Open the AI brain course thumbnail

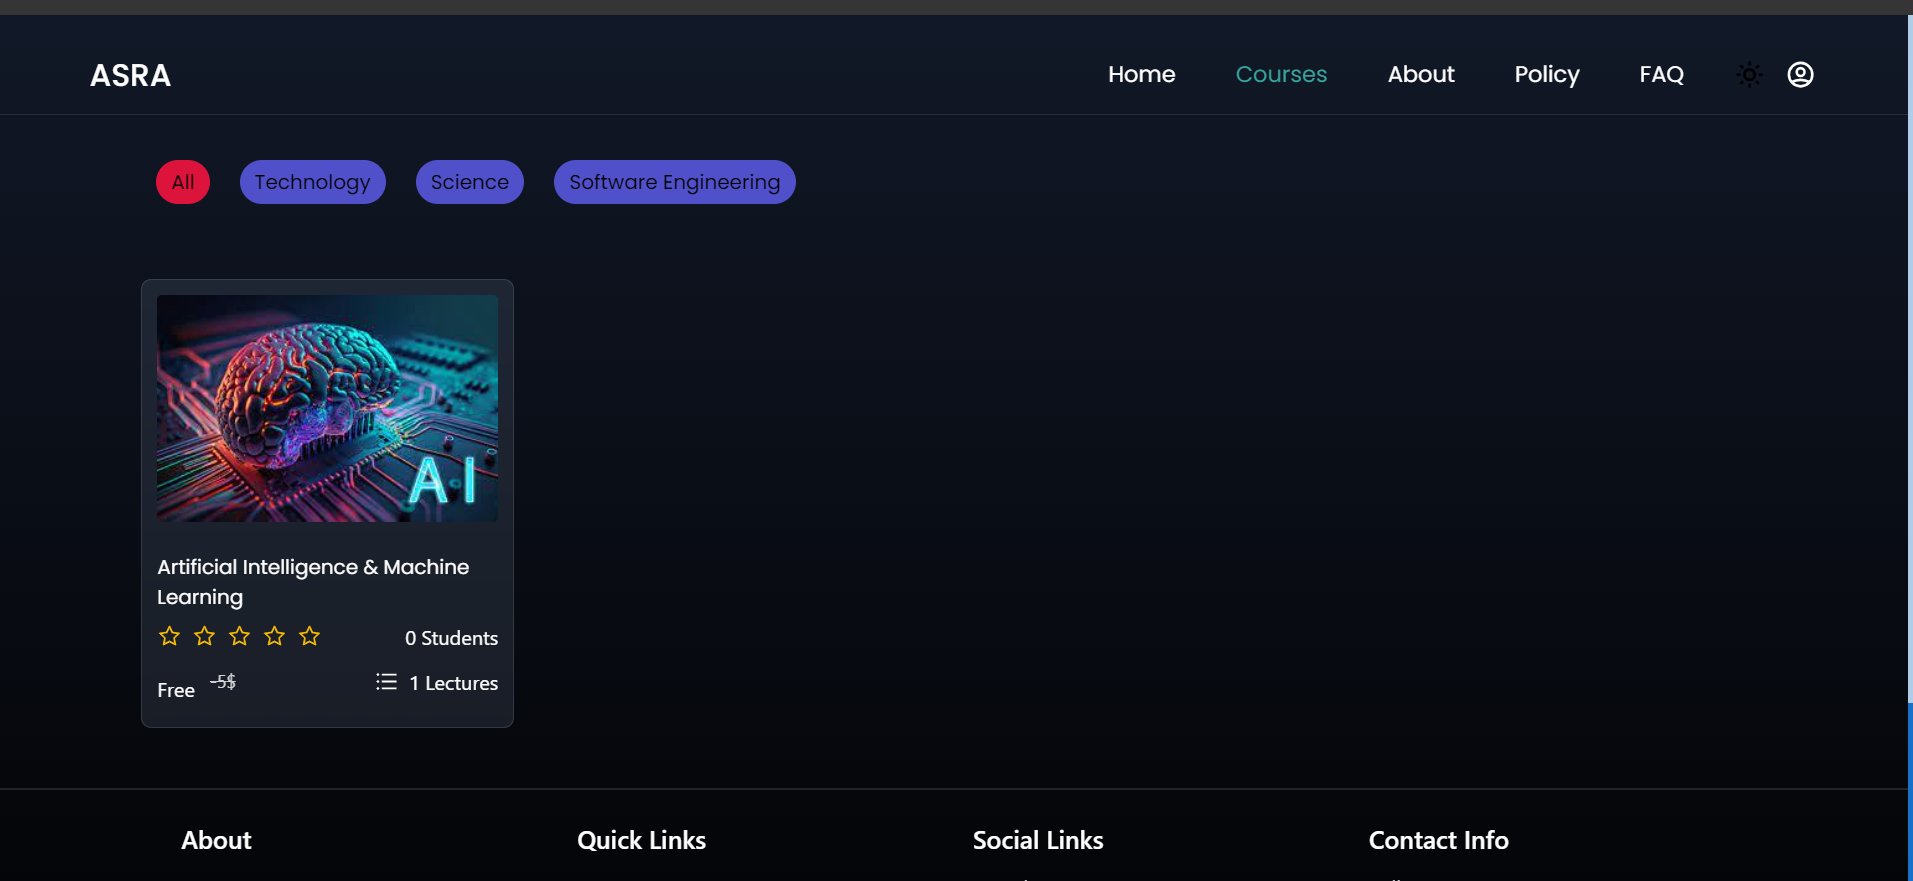click(x=327, y=408)
